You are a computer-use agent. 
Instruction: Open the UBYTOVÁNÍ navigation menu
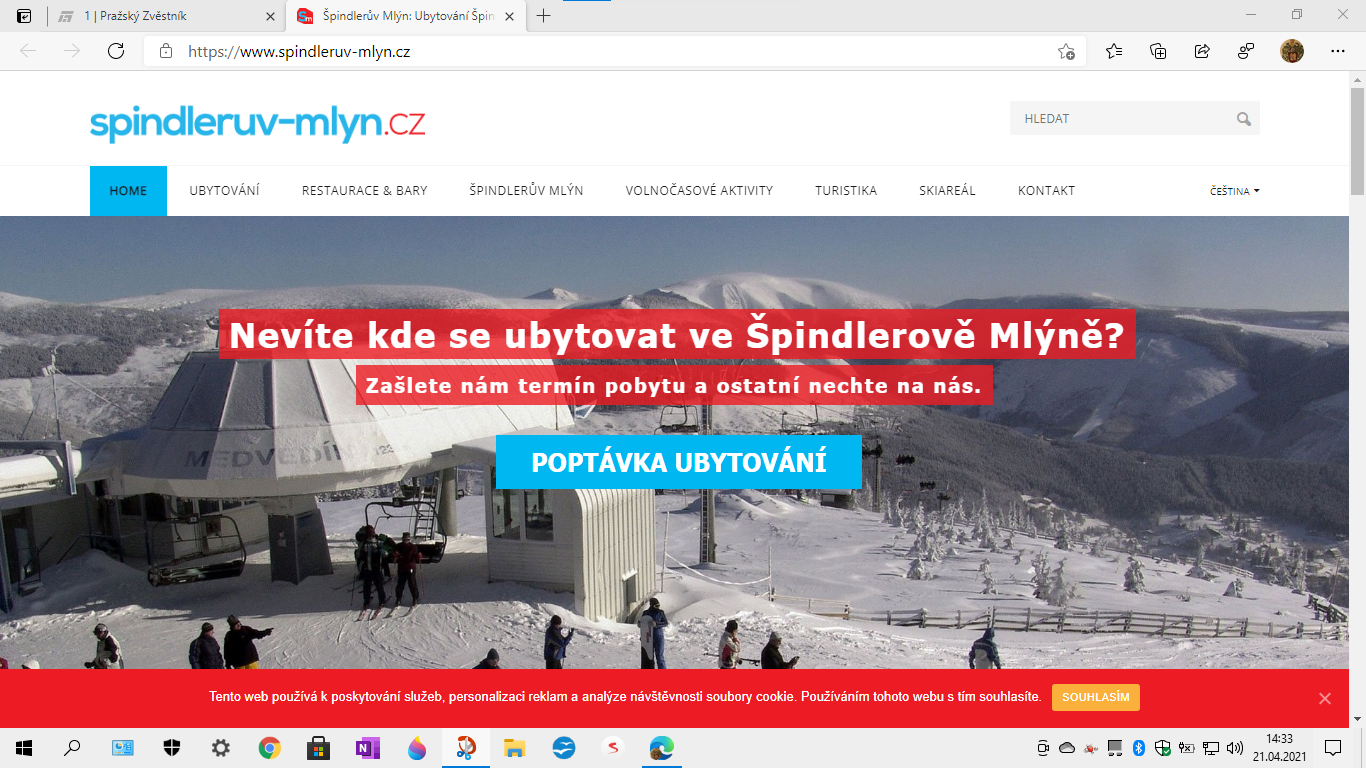coord(224,190)
